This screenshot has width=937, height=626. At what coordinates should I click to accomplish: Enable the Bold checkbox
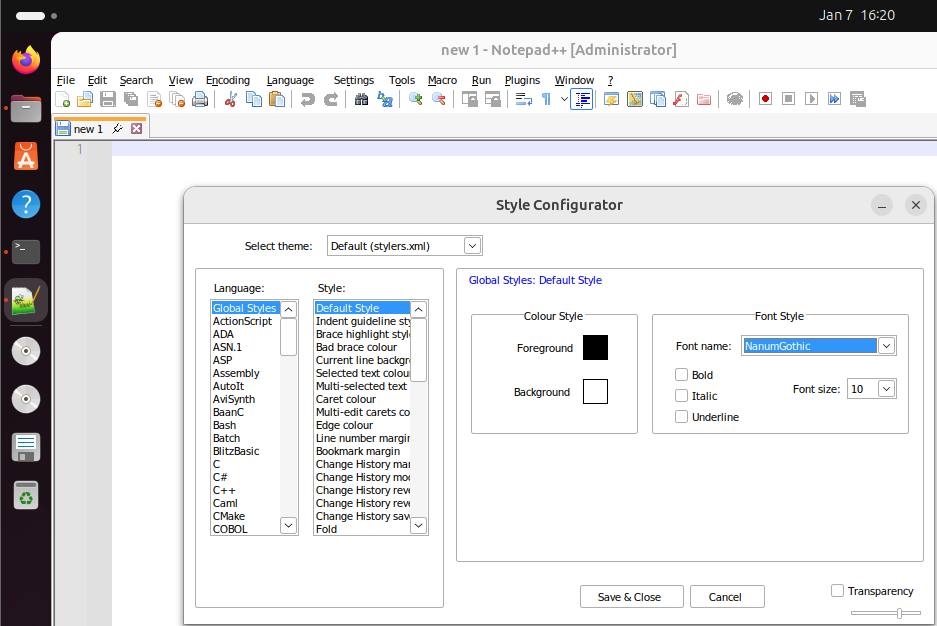(x=681, y=375)
